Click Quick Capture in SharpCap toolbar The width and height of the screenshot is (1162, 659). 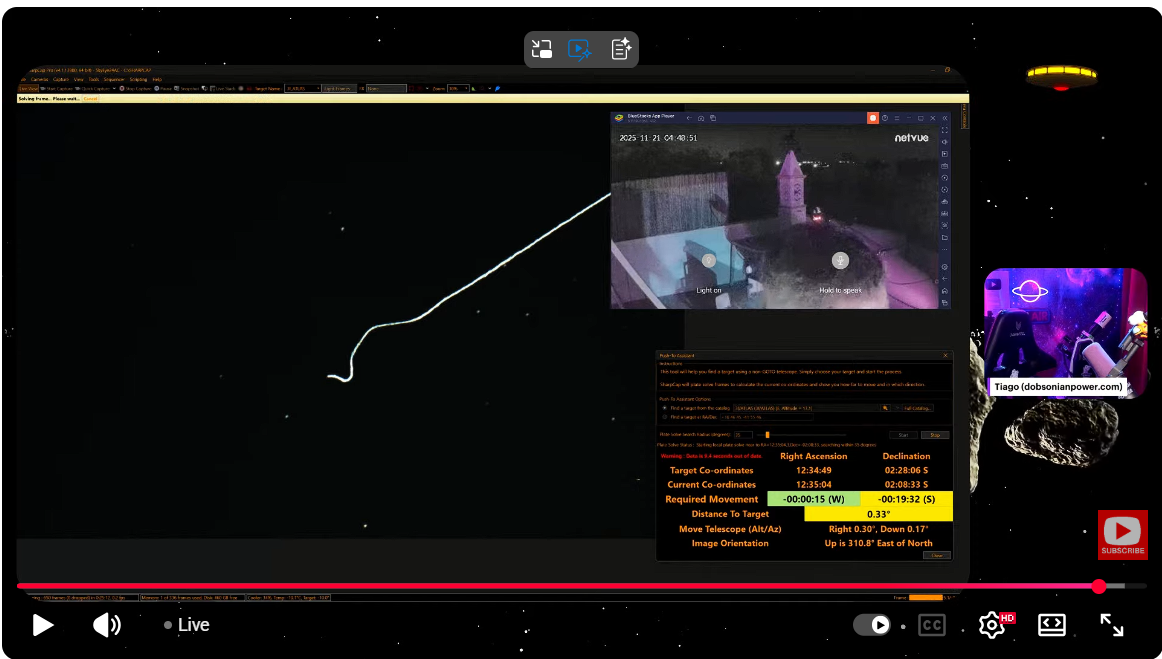92,88
